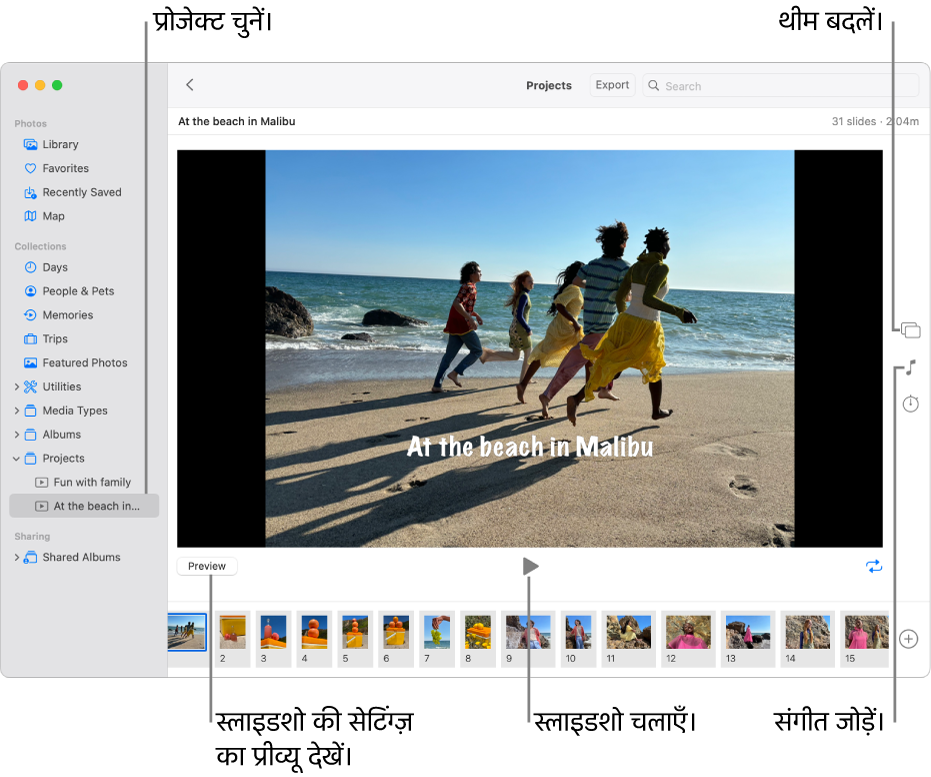This screenshot has height=777, width=931.
Task: Go back with the chevron arrow
Action: click(x=190, y=85)
